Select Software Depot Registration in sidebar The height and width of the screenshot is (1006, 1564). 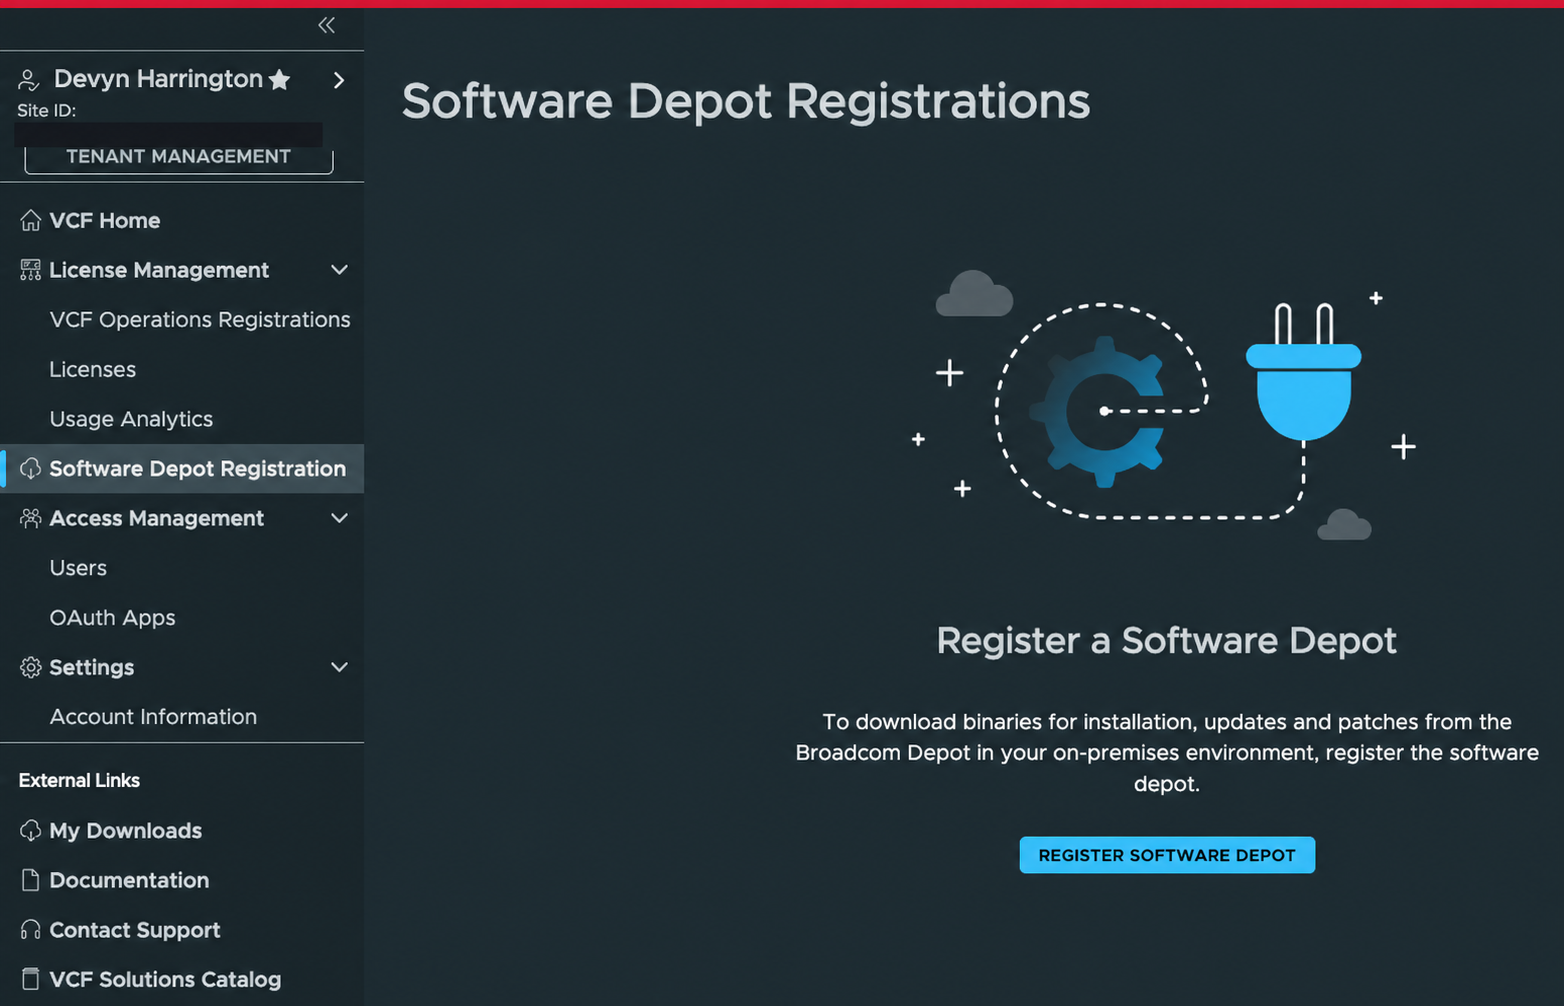pos(182,468)
